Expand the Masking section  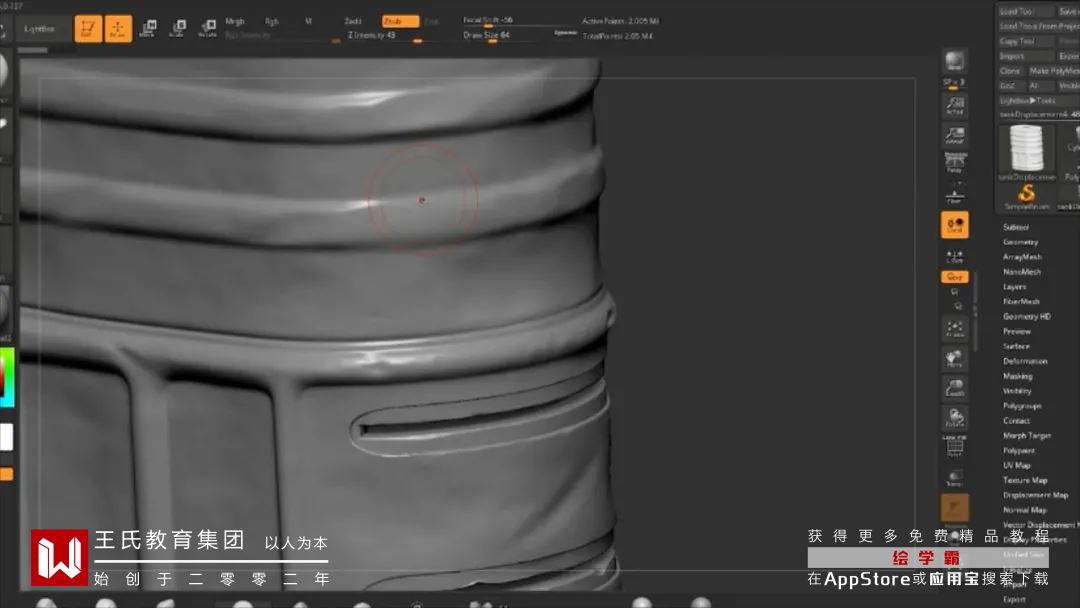[x=1017, y=376]
